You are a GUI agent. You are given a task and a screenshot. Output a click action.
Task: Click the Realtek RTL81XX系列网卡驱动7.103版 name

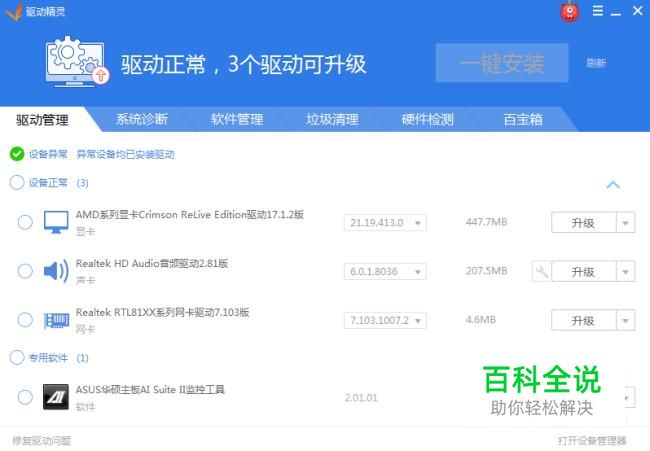click(x=162, y=313)
